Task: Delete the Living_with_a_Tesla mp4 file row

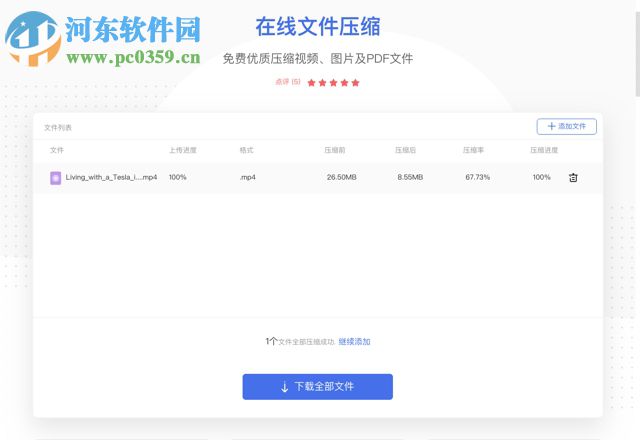Action: (x=573, y=178)
